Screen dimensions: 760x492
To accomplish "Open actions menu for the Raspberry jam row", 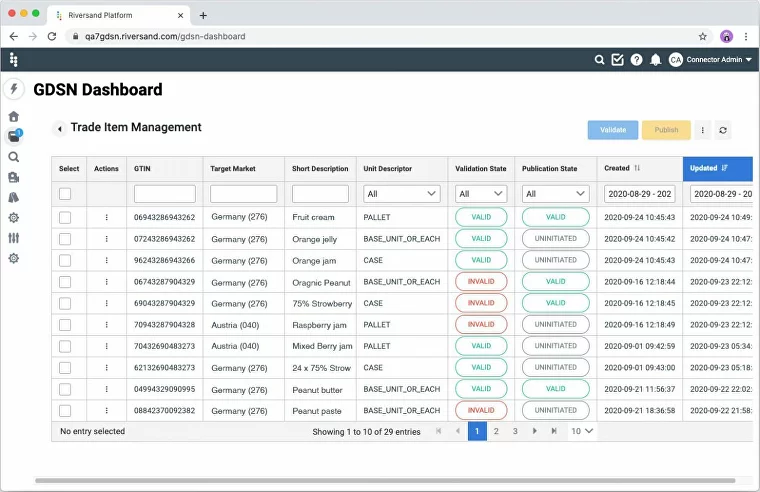I will pos(106,325).
